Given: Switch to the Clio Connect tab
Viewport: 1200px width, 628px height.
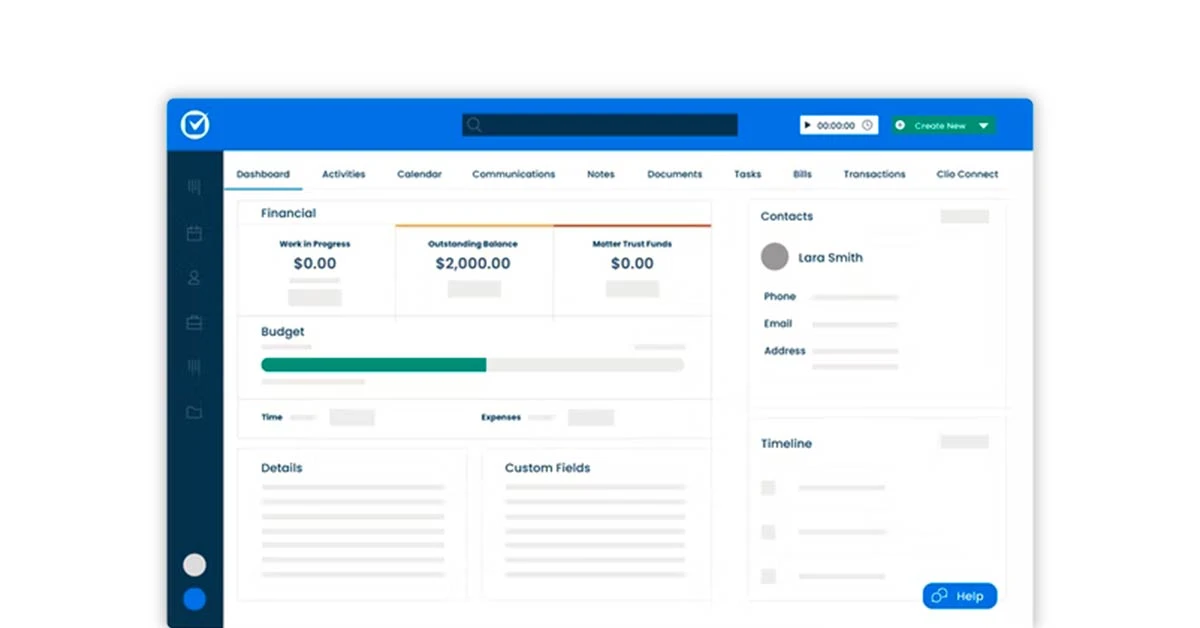Looking at the screenshot, I should click(966, 173).
